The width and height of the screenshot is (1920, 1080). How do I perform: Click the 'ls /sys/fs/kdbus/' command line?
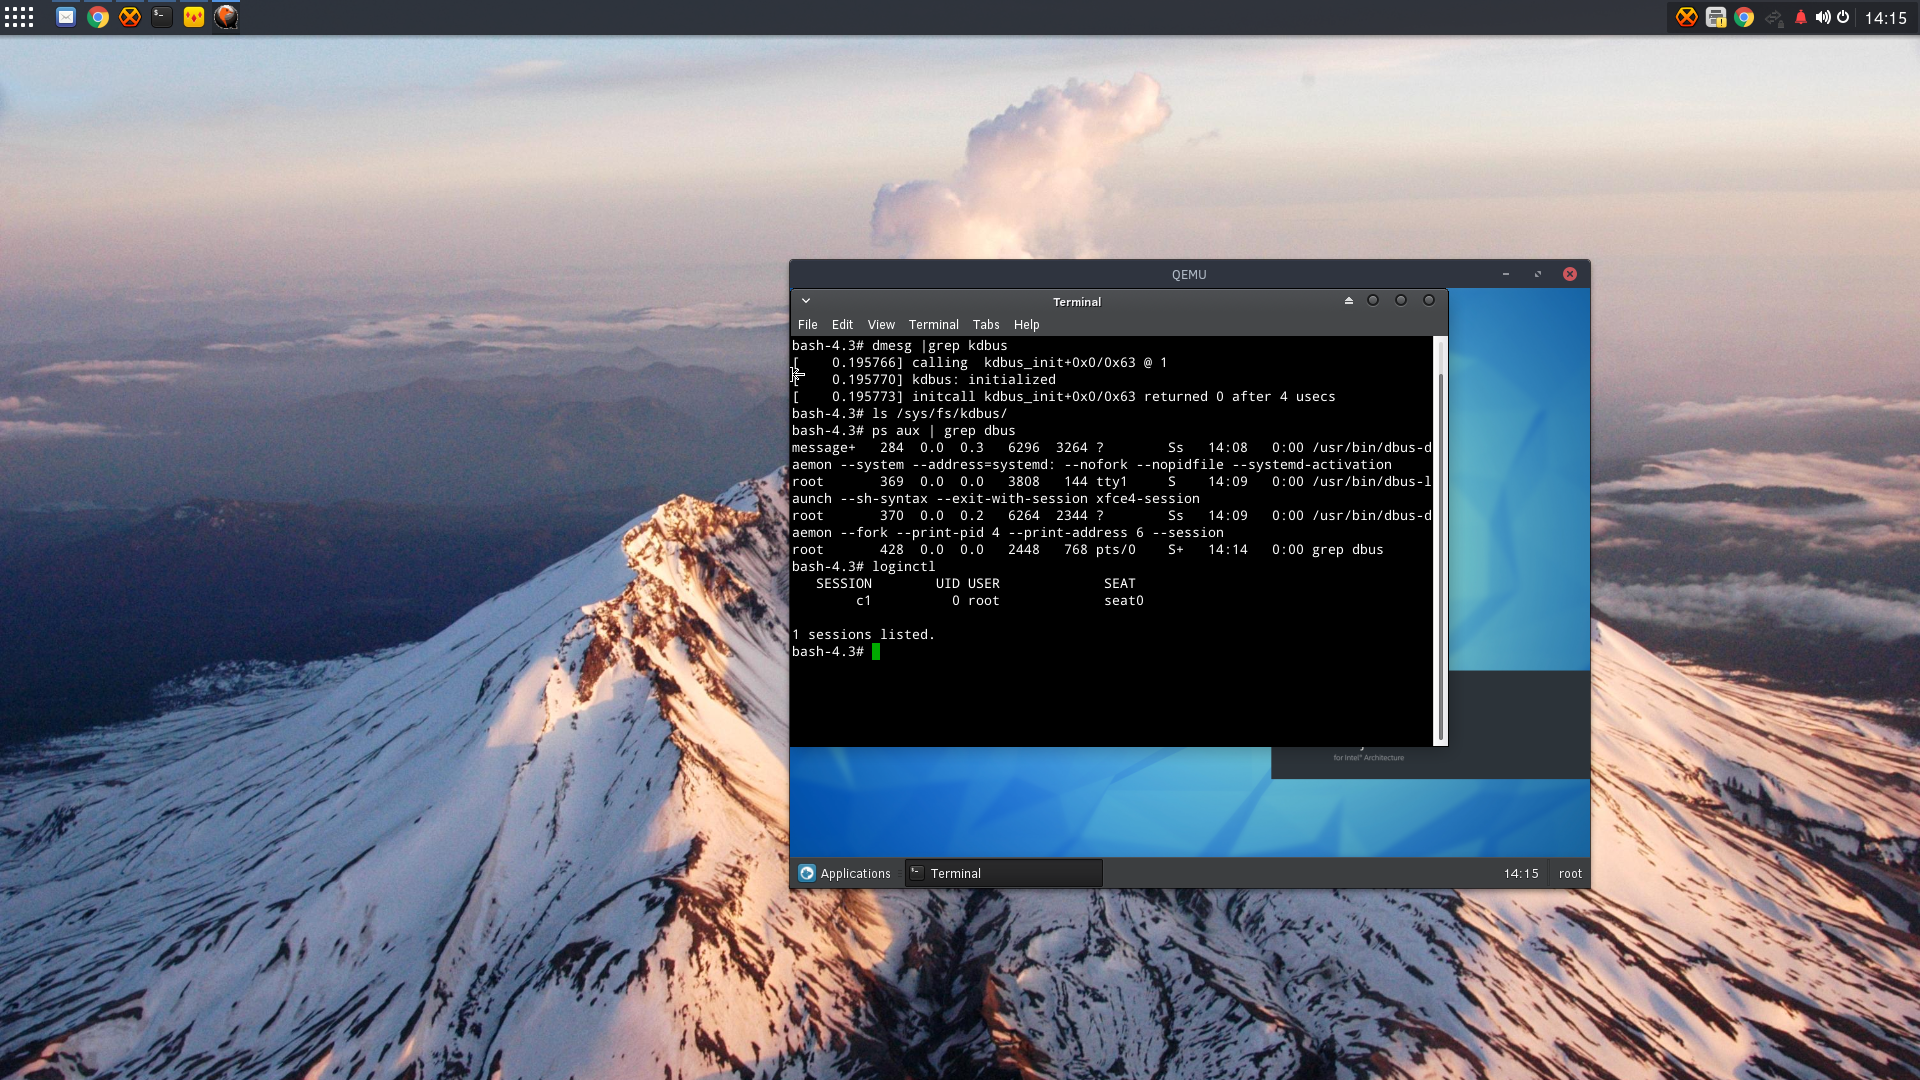pos(900,414)
